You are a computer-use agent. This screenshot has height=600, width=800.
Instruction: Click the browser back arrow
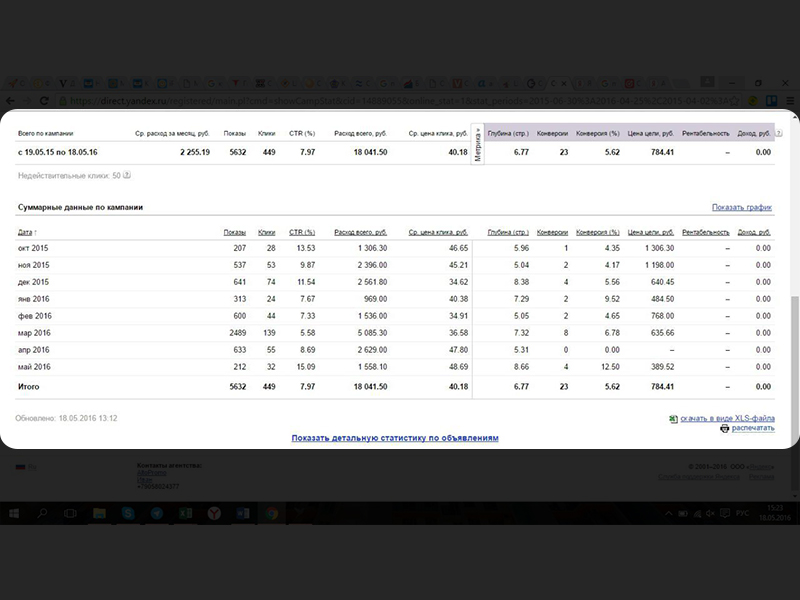tap(10, 101)
